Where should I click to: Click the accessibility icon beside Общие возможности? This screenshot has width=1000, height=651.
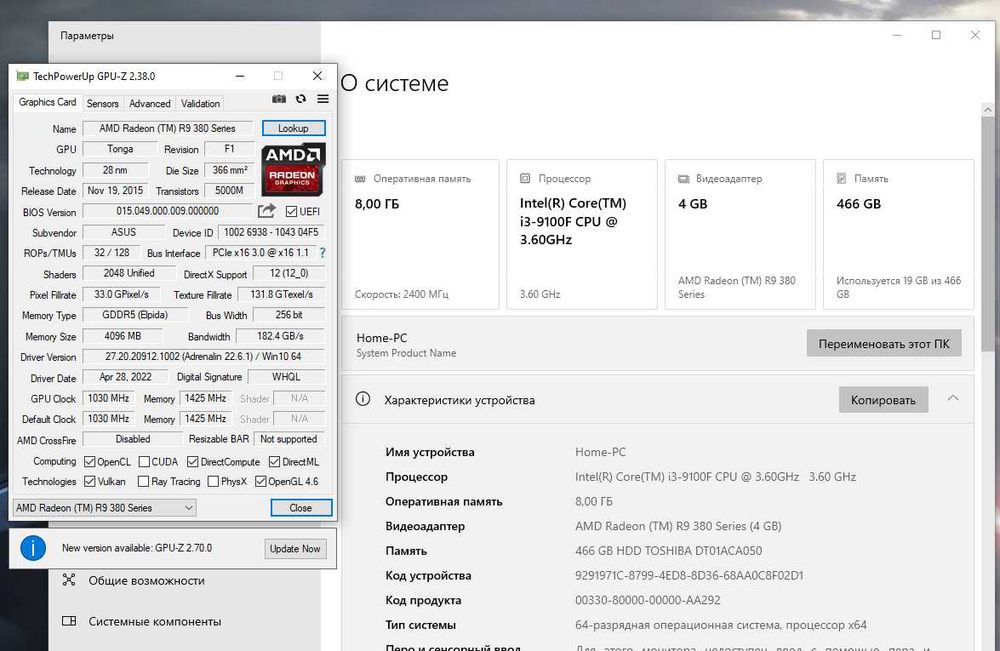pos(69,580)
